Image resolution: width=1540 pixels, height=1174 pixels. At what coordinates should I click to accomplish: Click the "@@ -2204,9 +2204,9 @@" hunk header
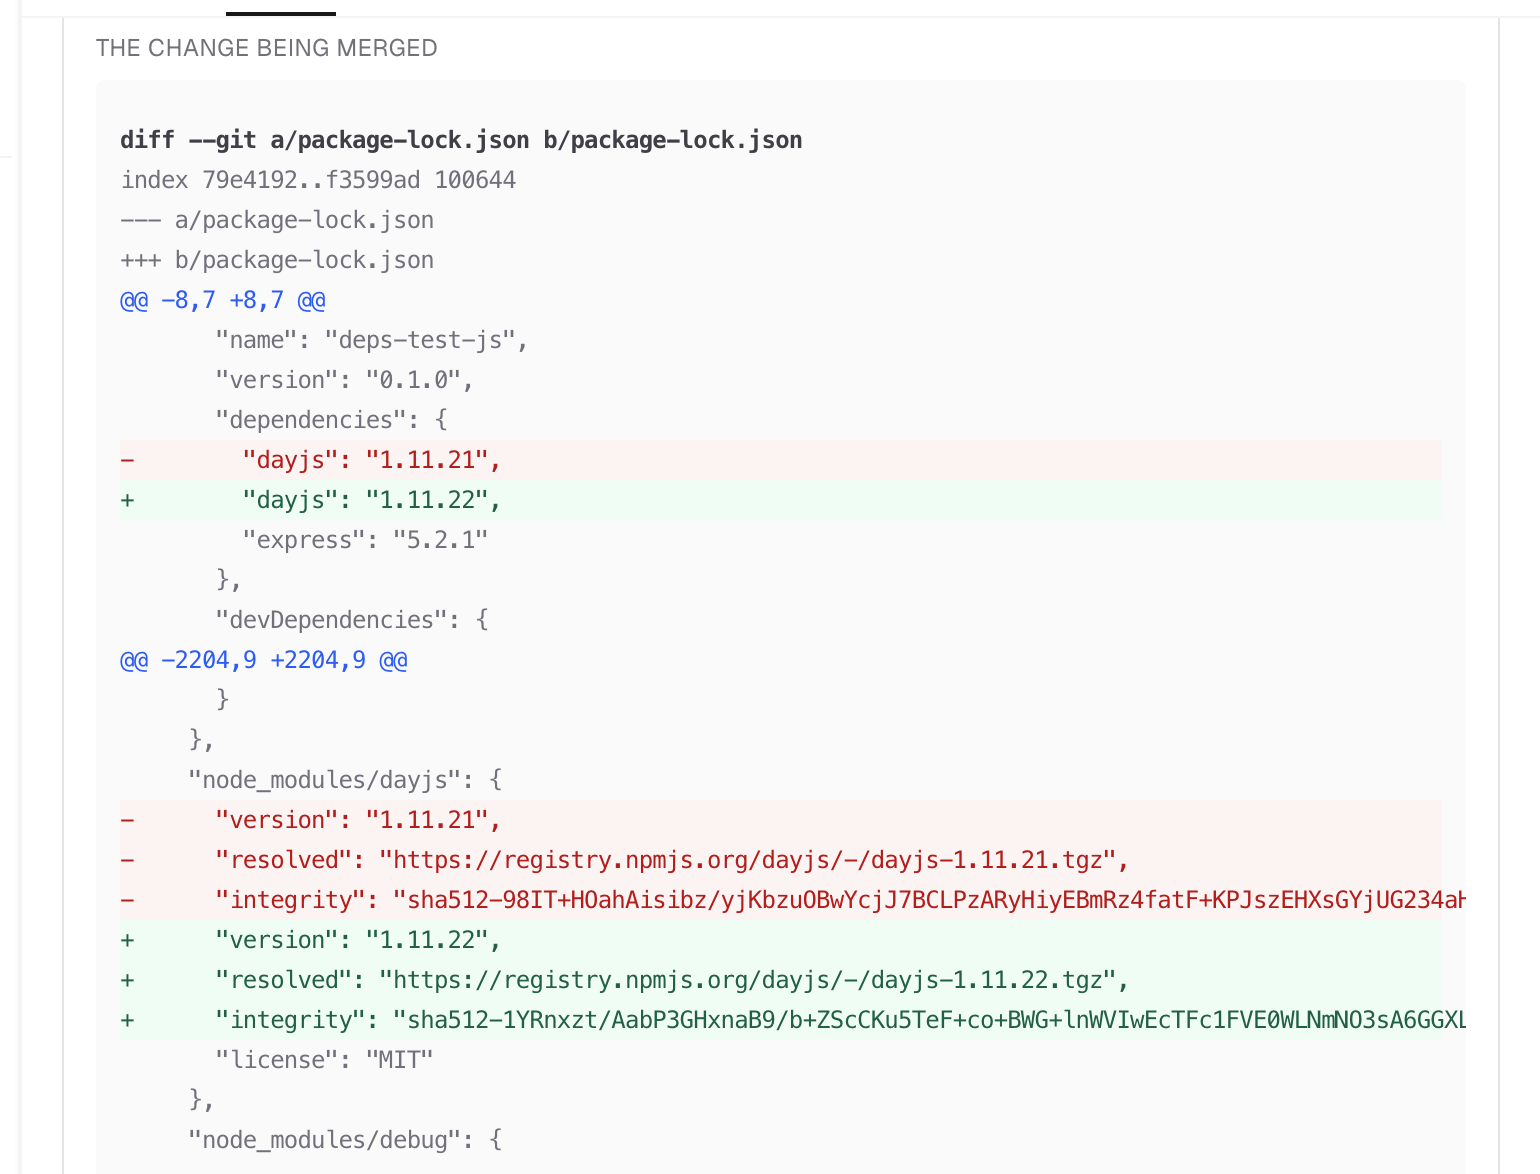click(264, 660)
